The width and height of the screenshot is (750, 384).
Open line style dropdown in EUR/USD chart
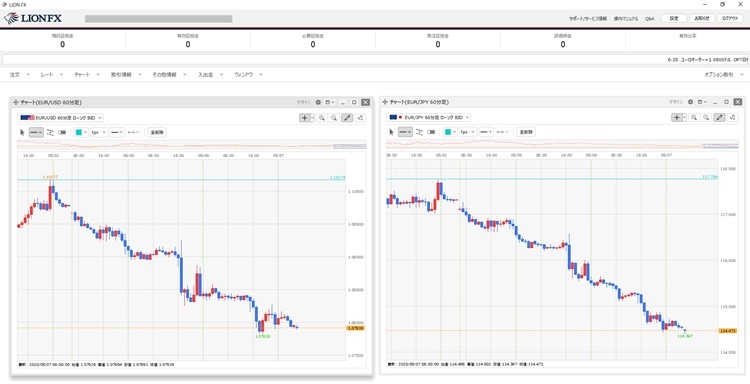coord(117,132)
